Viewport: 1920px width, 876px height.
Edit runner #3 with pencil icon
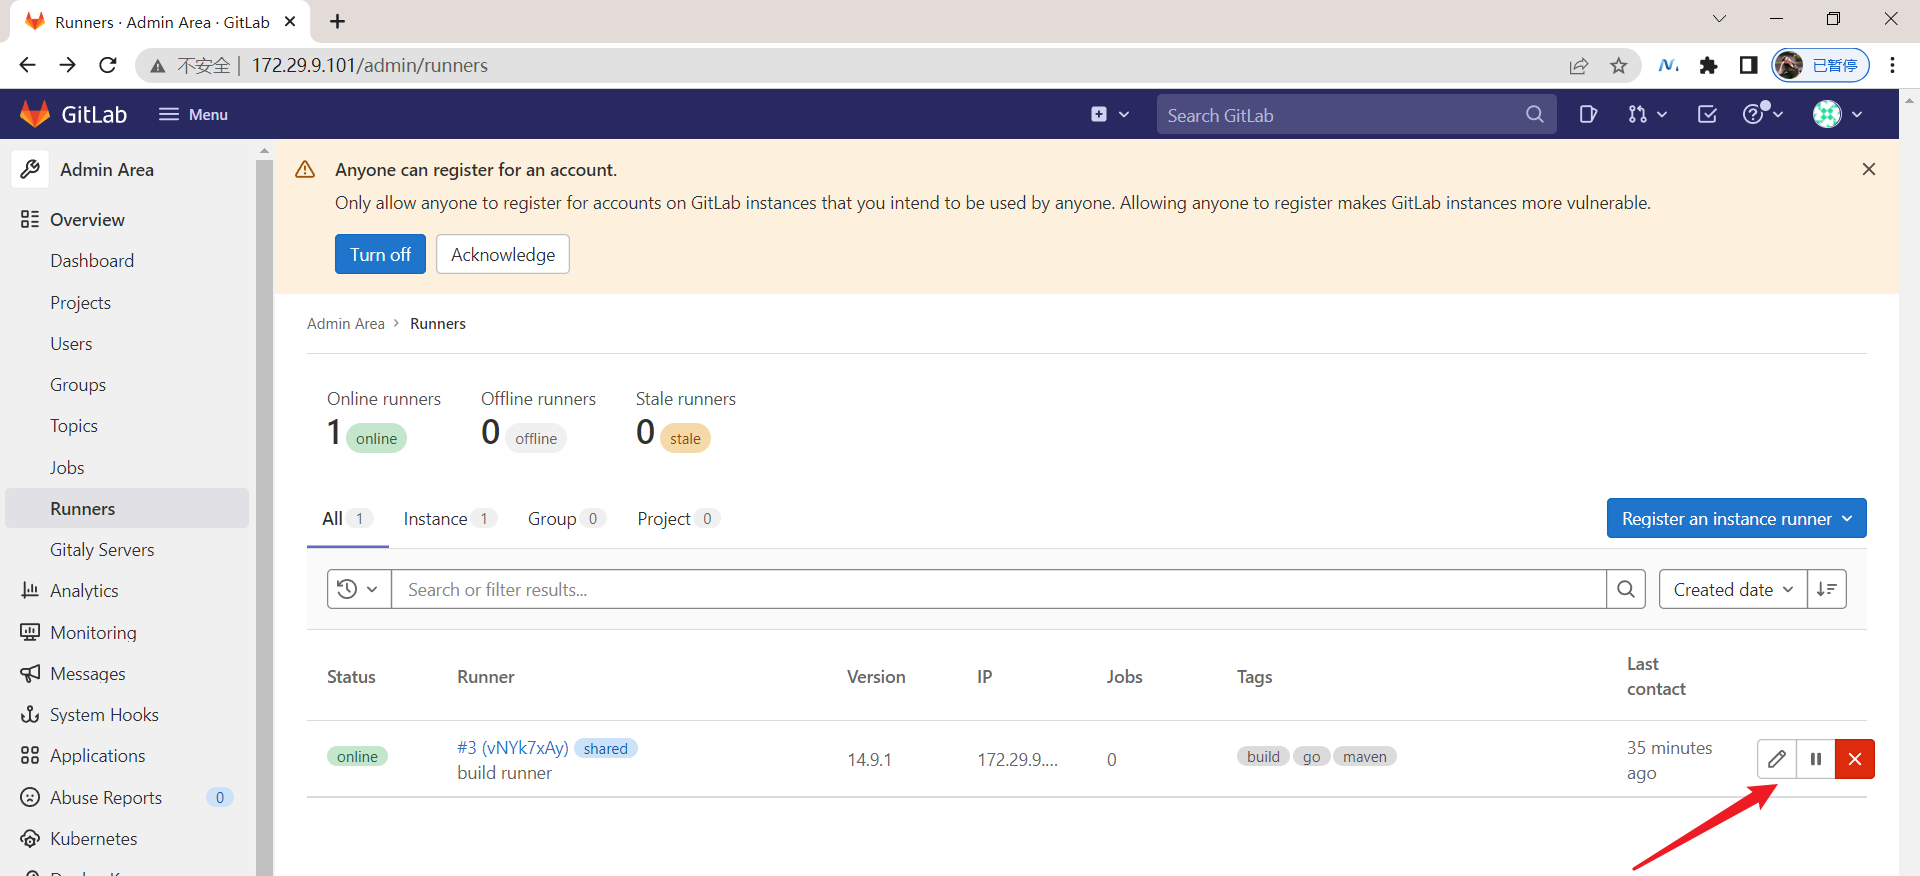click(1776, 759)
